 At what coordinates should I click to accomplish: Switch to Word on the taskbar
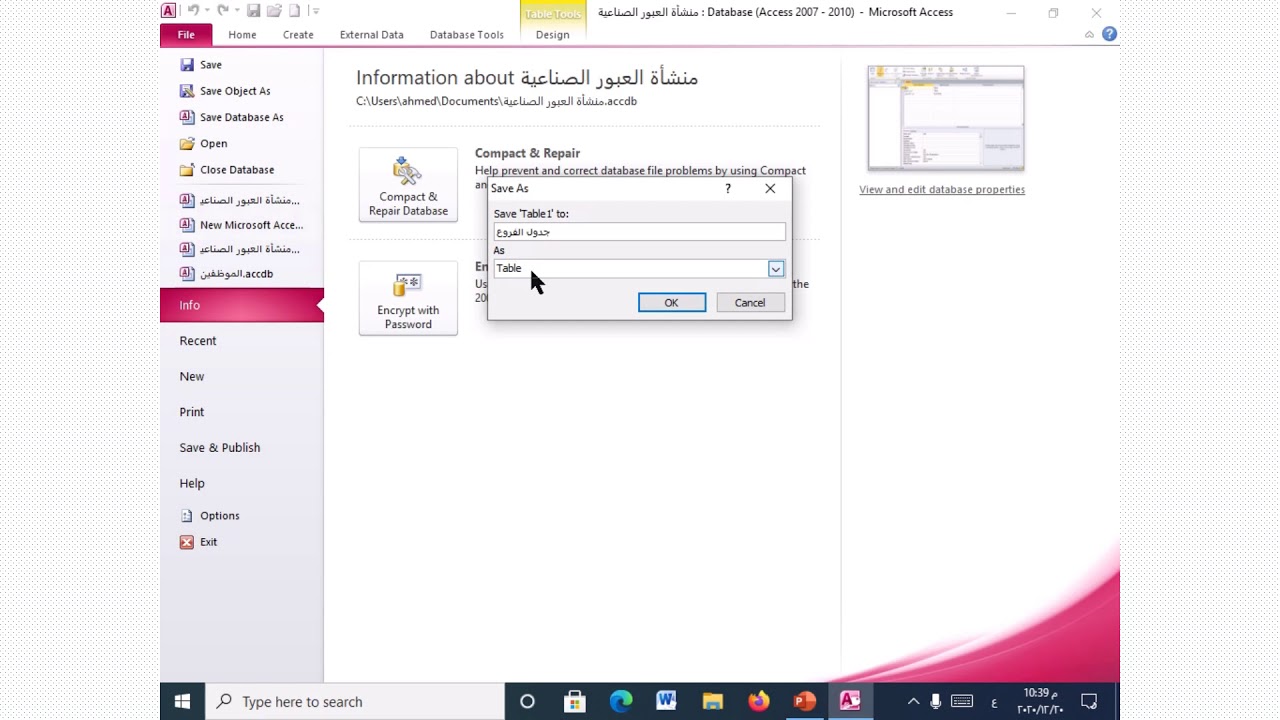click(666, 702)
